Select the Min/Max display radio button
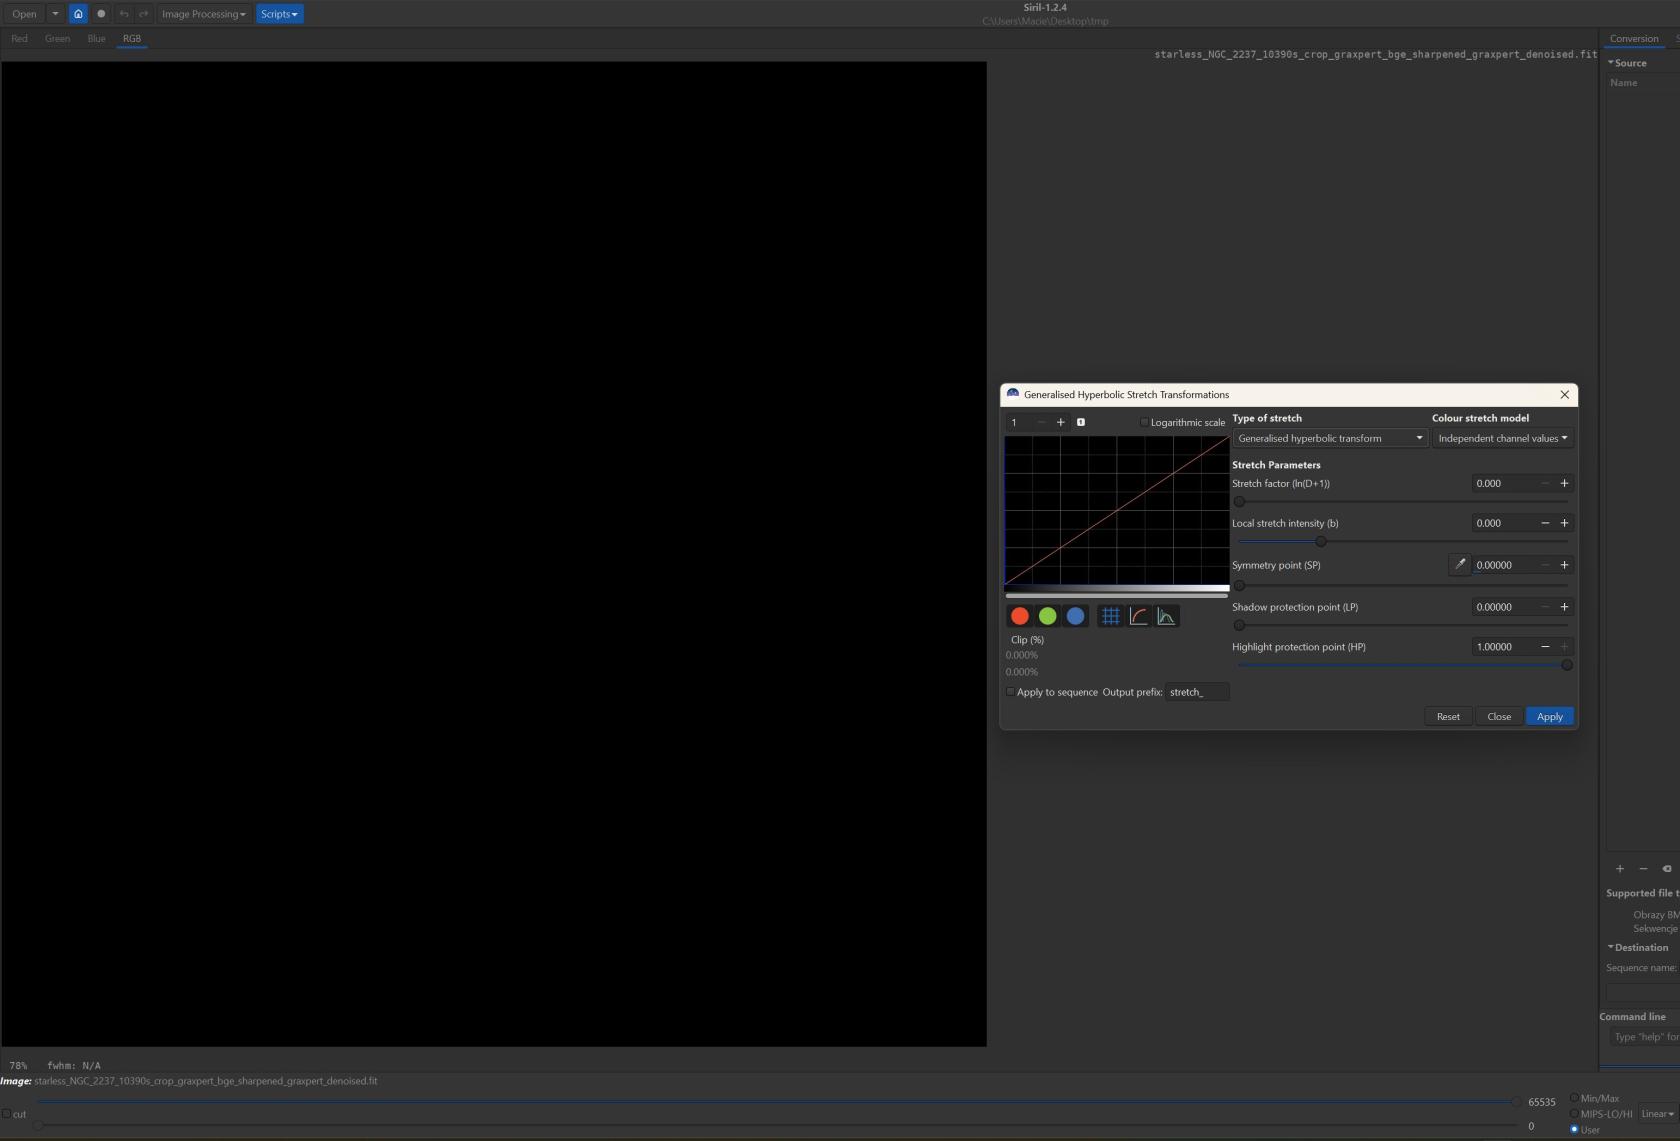Screen dimensions: 1680x1141 tap(1574, 1098)
